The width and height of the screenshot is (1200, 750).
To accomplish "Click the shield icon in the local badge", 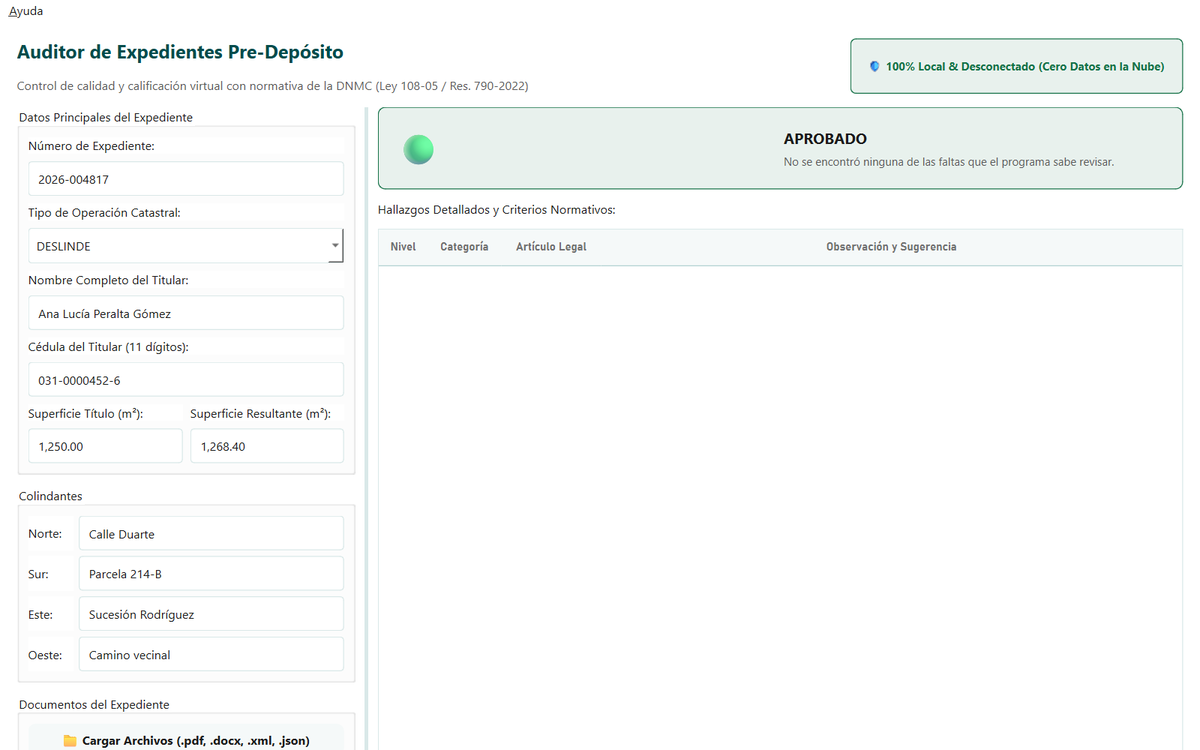I will [x=874, y=66].
